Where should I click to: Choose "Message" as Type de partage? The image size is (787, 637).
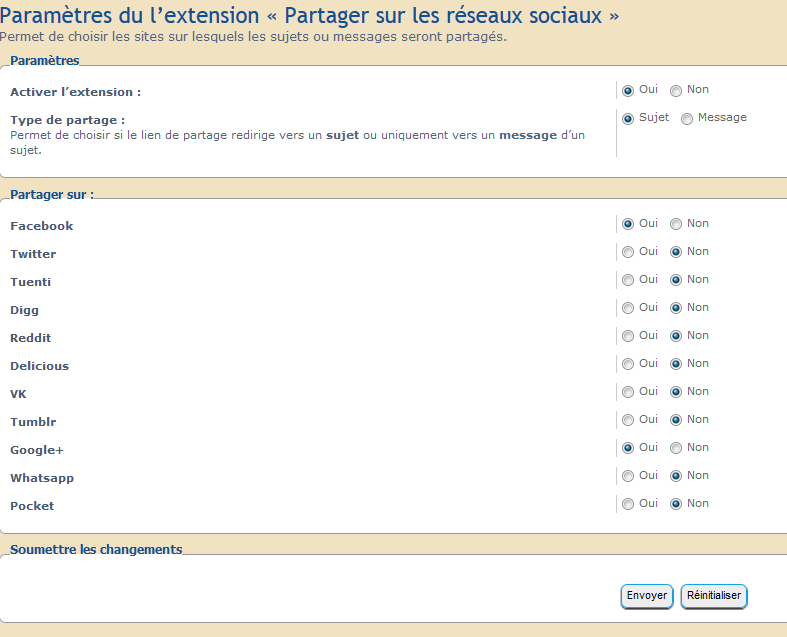[x=687, y=119]
